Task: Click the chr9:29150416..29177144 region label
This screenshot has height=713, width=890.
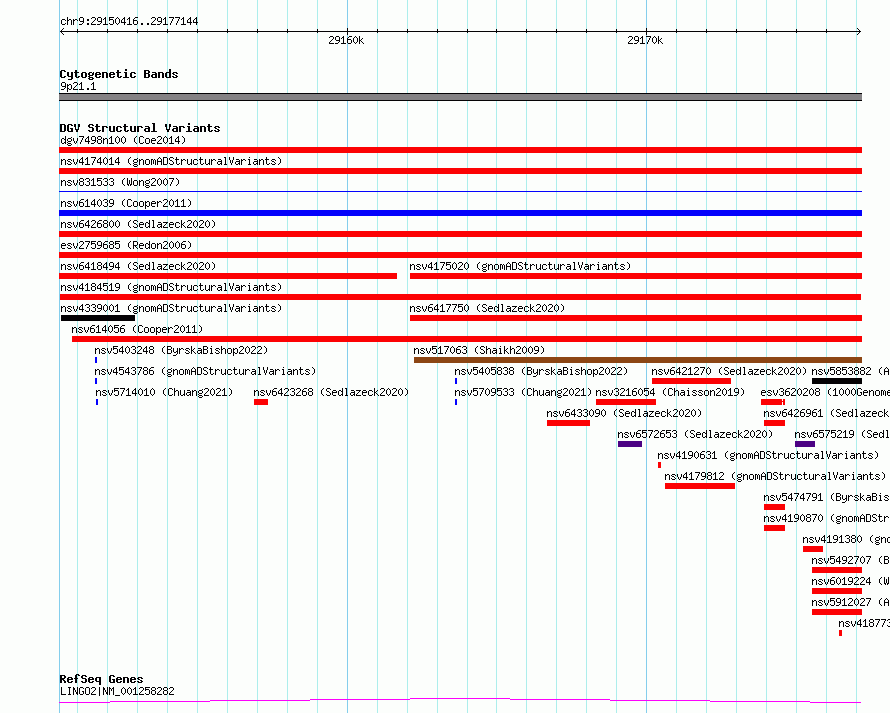Action: (129, 22)
